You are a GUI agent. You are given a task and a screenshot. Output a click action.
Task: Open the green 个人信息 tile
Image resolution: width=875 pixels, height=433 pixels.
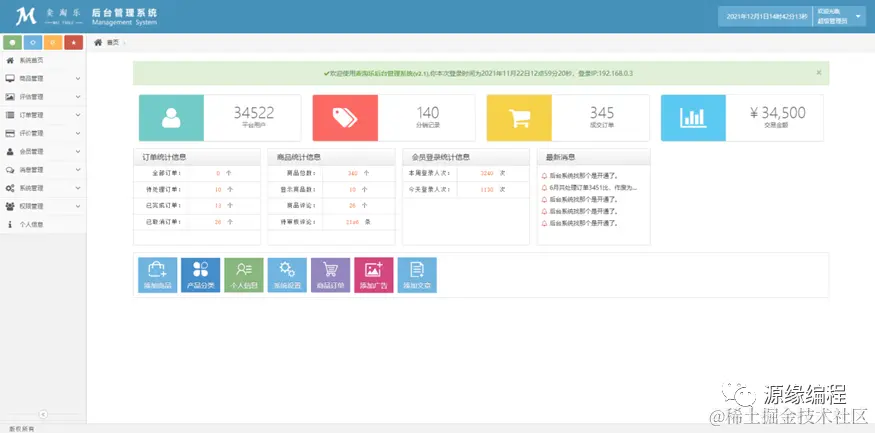point(244,275)
